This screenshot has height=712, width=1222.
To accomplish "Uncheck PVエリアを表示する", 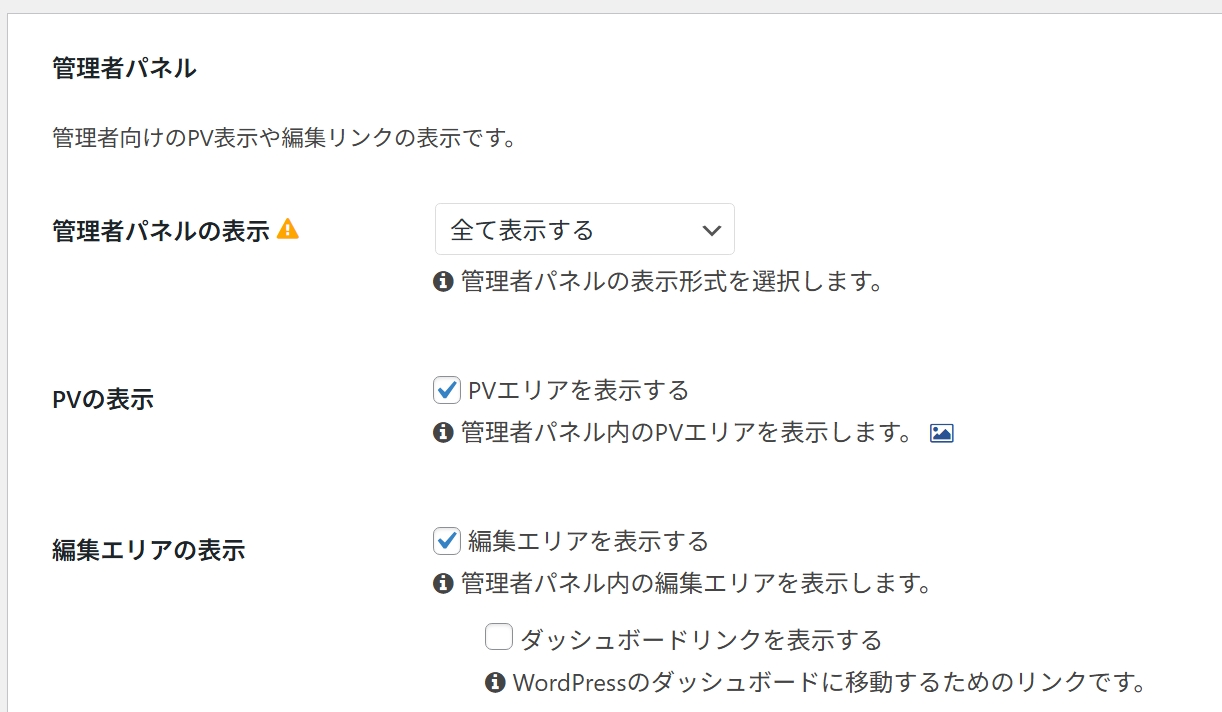I will 447,390.
